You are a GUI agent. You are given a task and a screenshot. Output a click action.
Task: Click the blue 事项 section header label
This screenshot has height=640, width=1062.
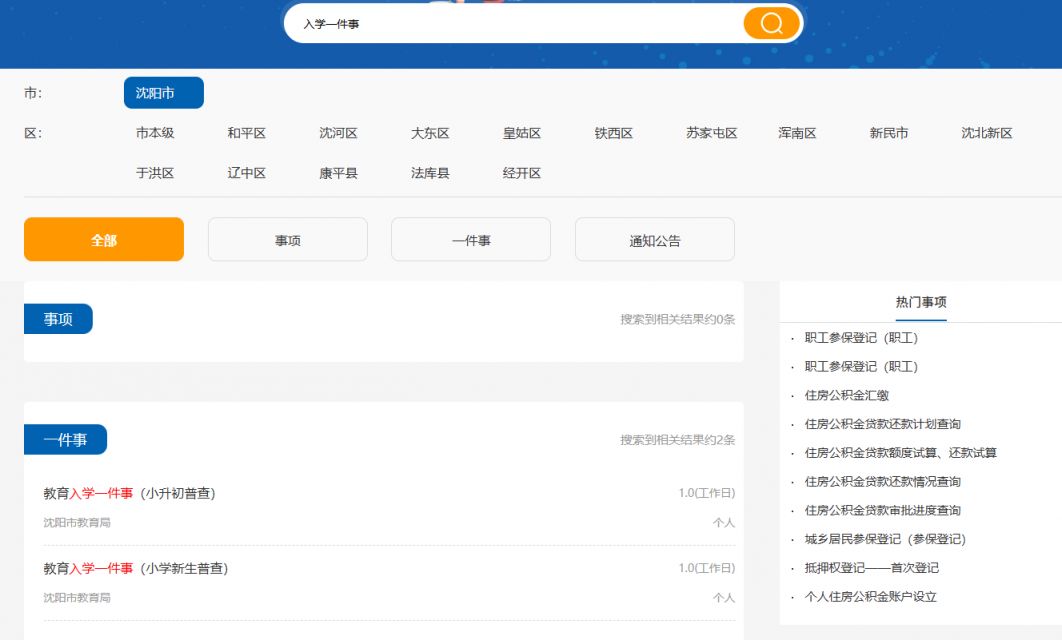coord(58,319)
